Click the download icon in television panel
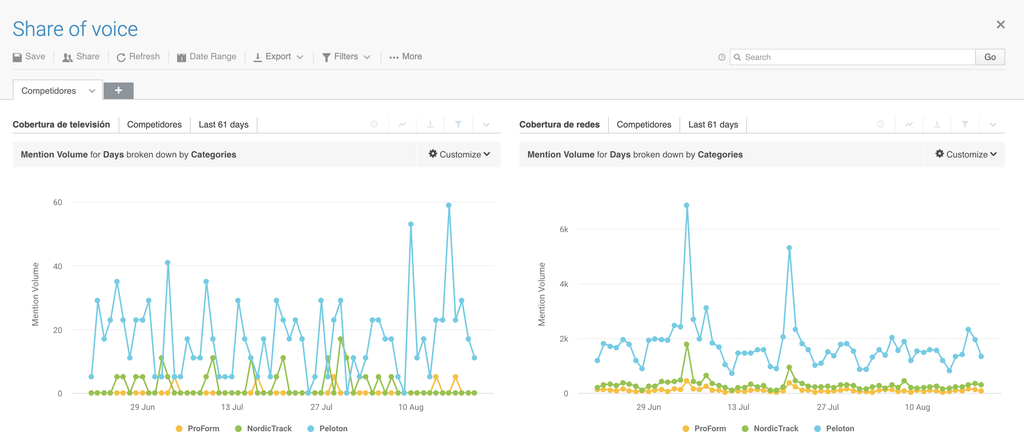 pos(430,125)
